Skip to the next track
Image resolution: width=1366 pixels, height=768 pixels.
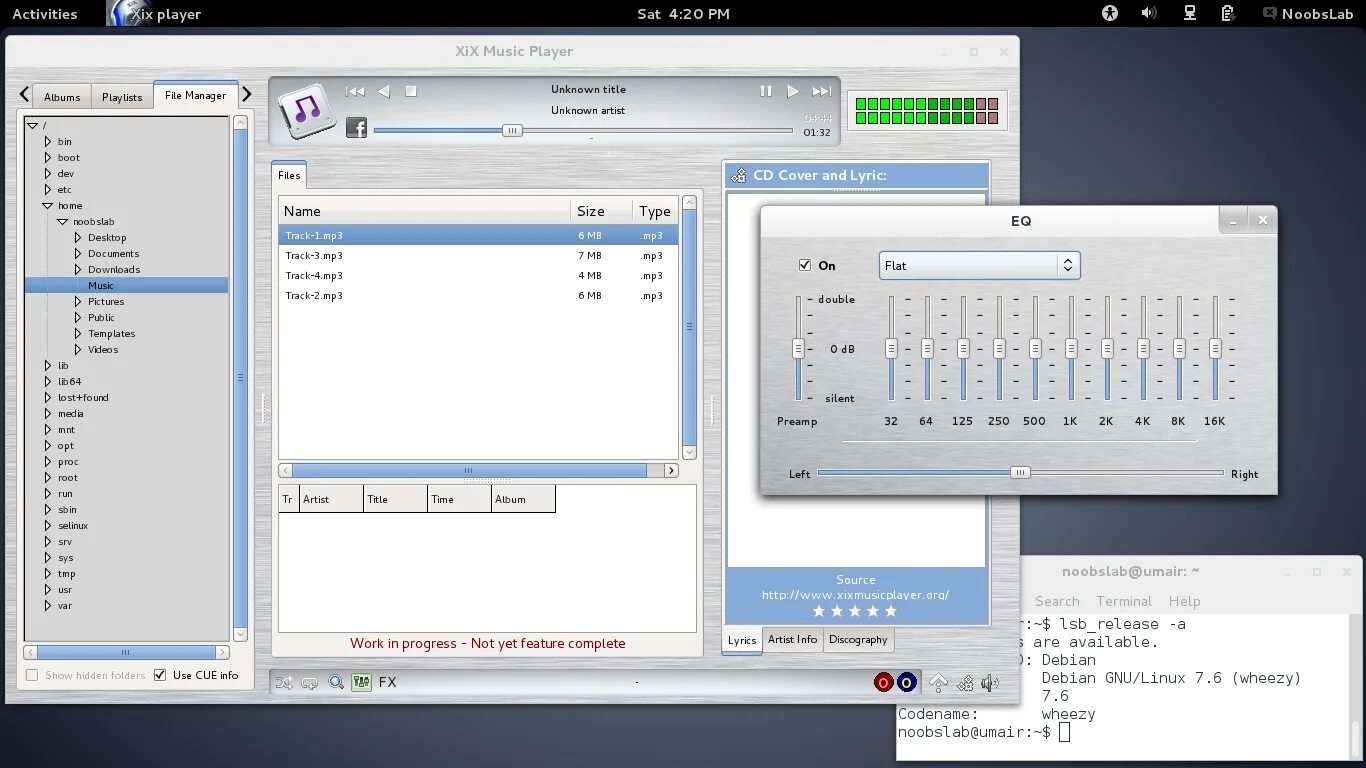tap(821, 91)
